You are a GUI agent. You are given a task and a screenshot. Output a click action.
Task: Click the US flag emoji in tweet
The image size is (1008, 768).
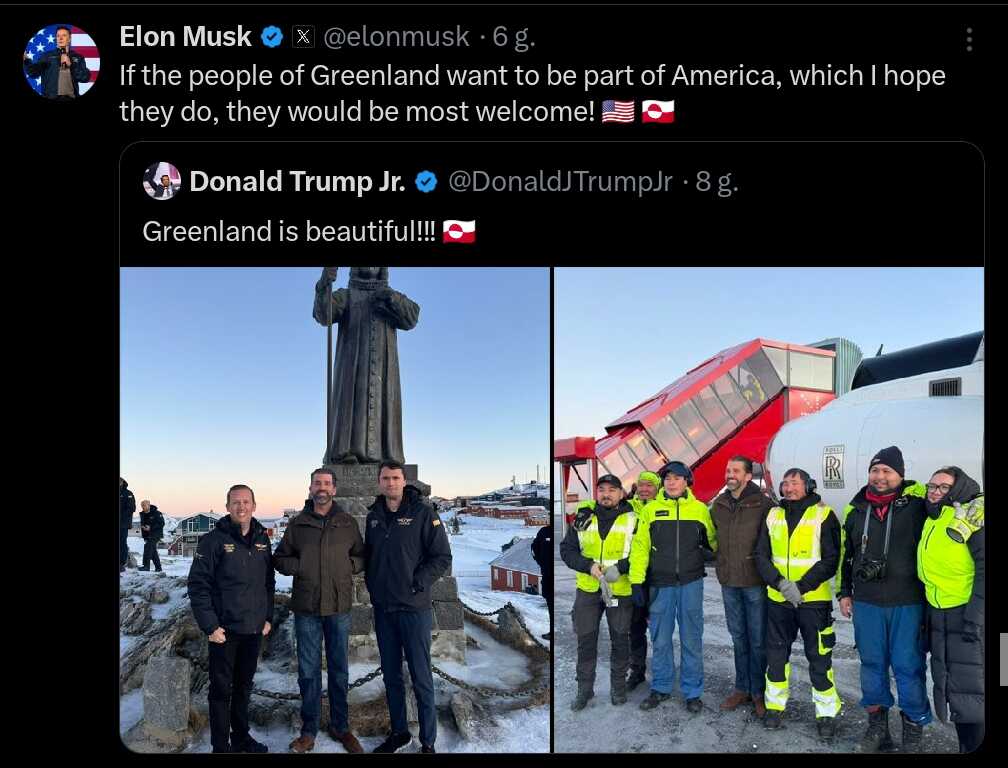coord(618,112)
